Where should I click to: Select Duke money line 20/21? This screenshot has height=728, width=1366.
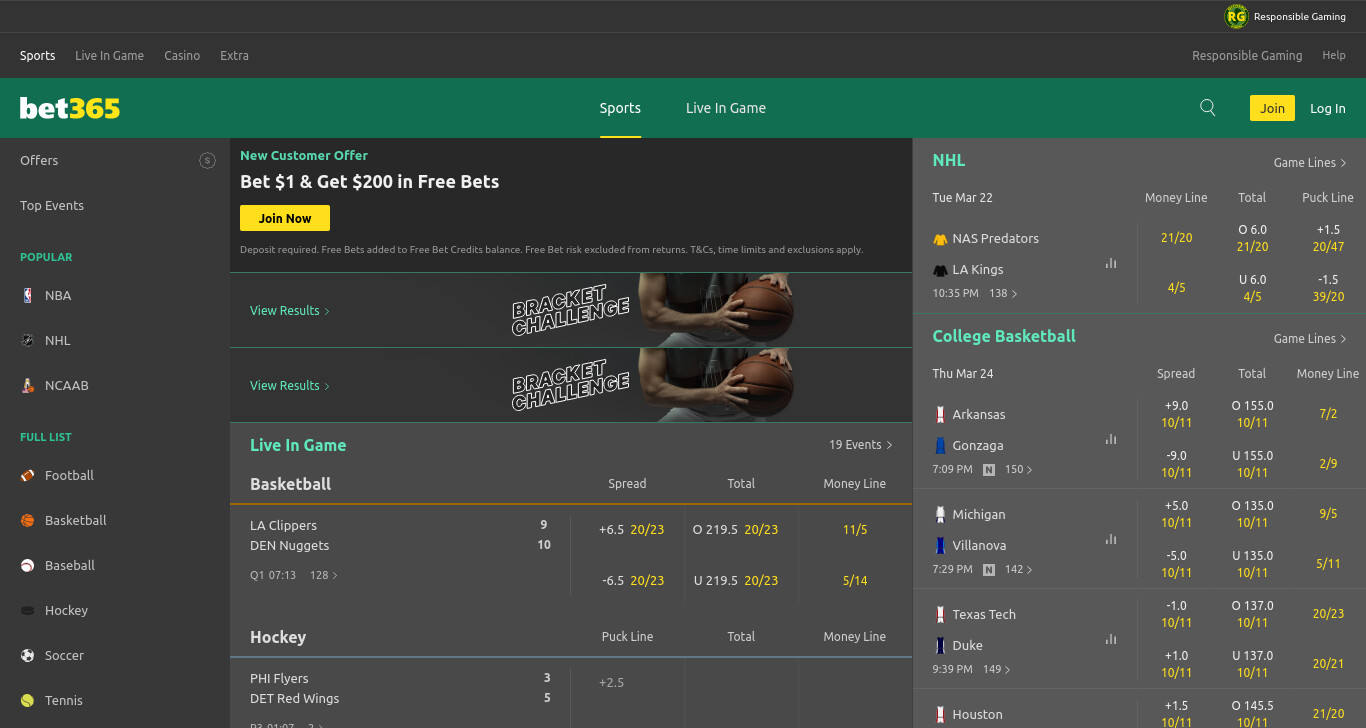[x=1328, y=664]
